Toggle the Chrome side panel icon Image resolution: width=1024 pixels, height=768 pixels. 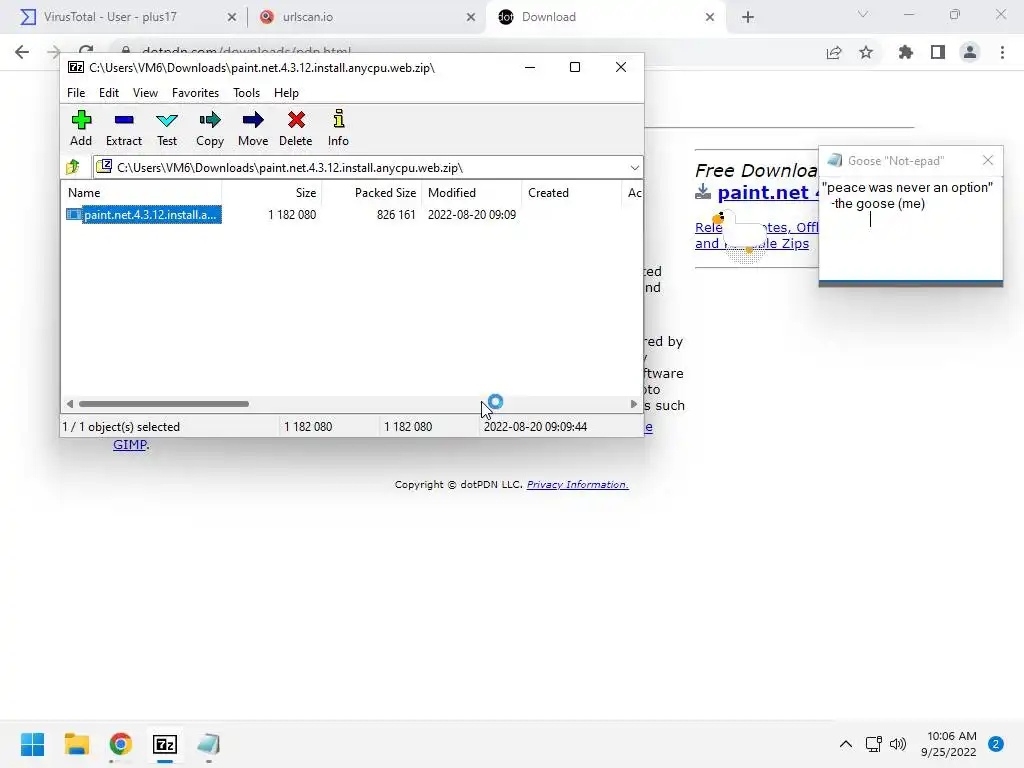[x=938, y=52]
